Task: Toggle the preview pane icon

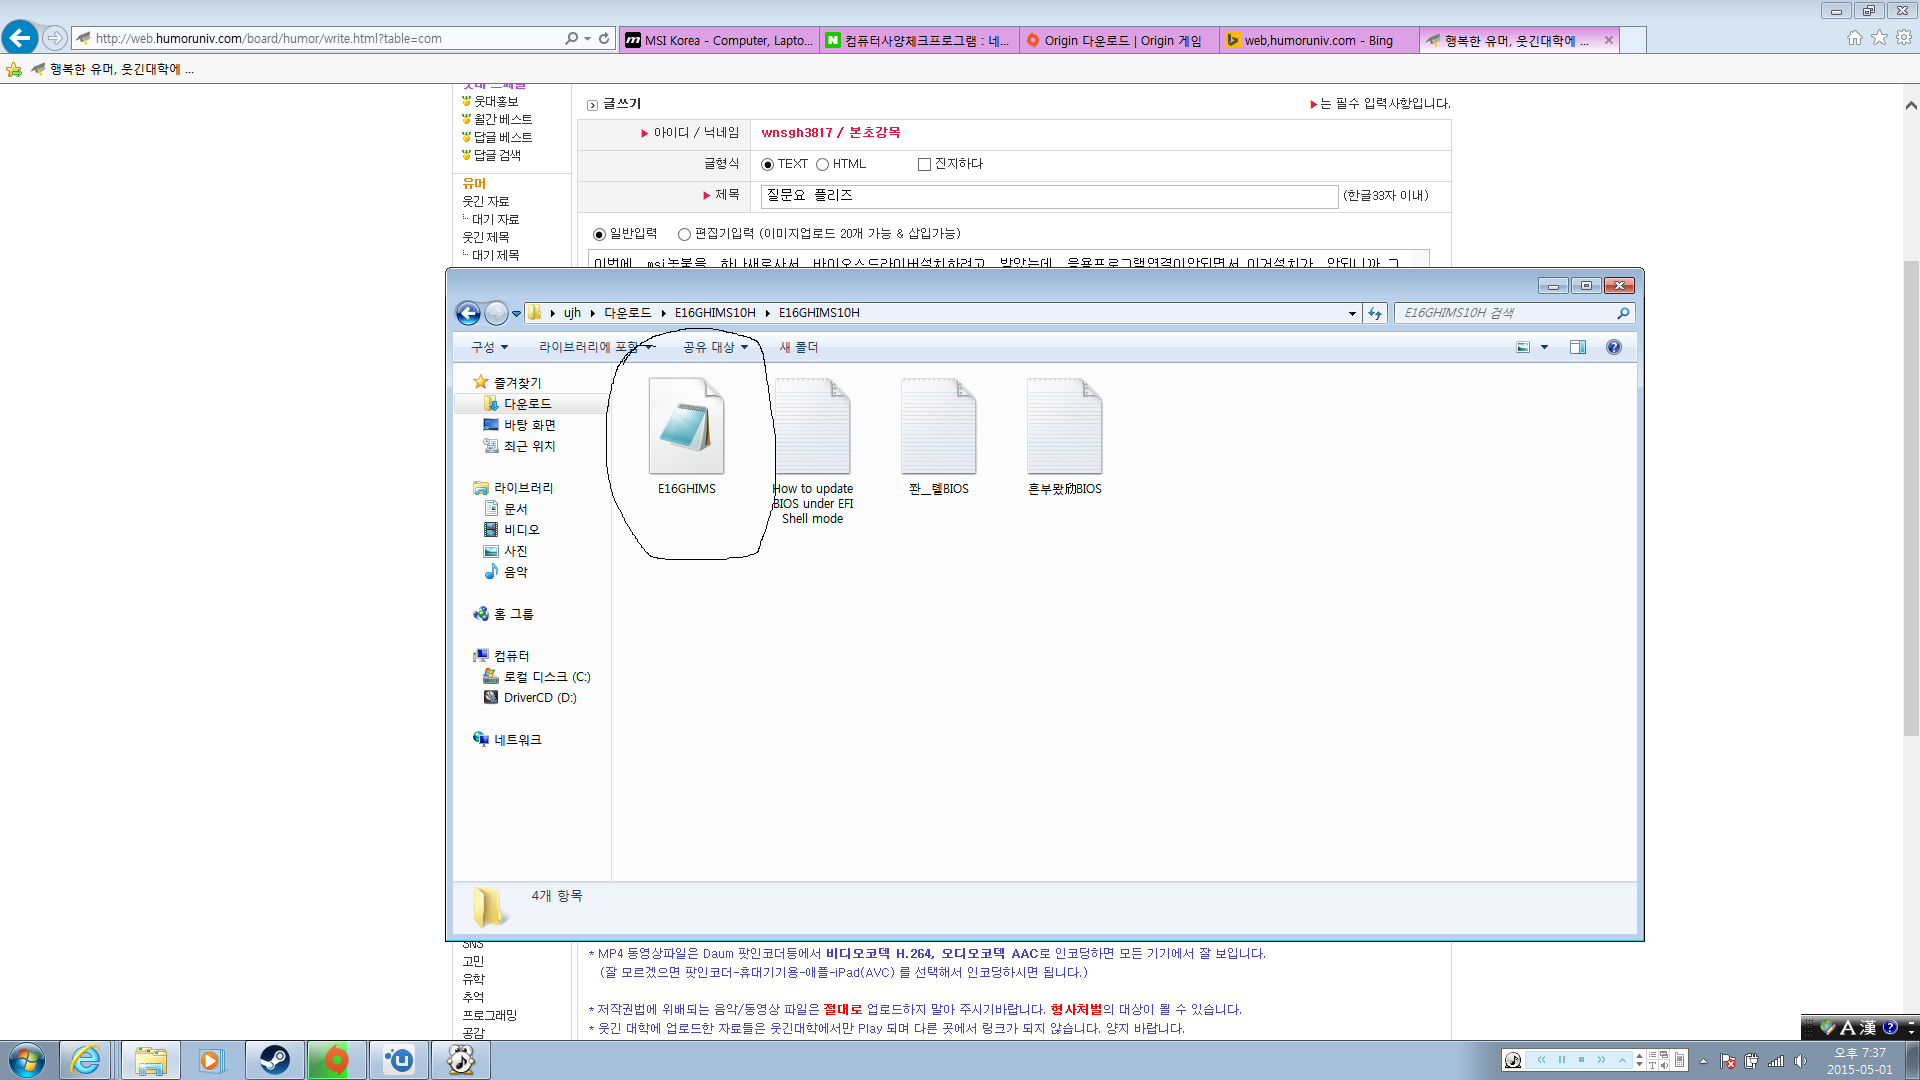Action: click(1578, 347)
